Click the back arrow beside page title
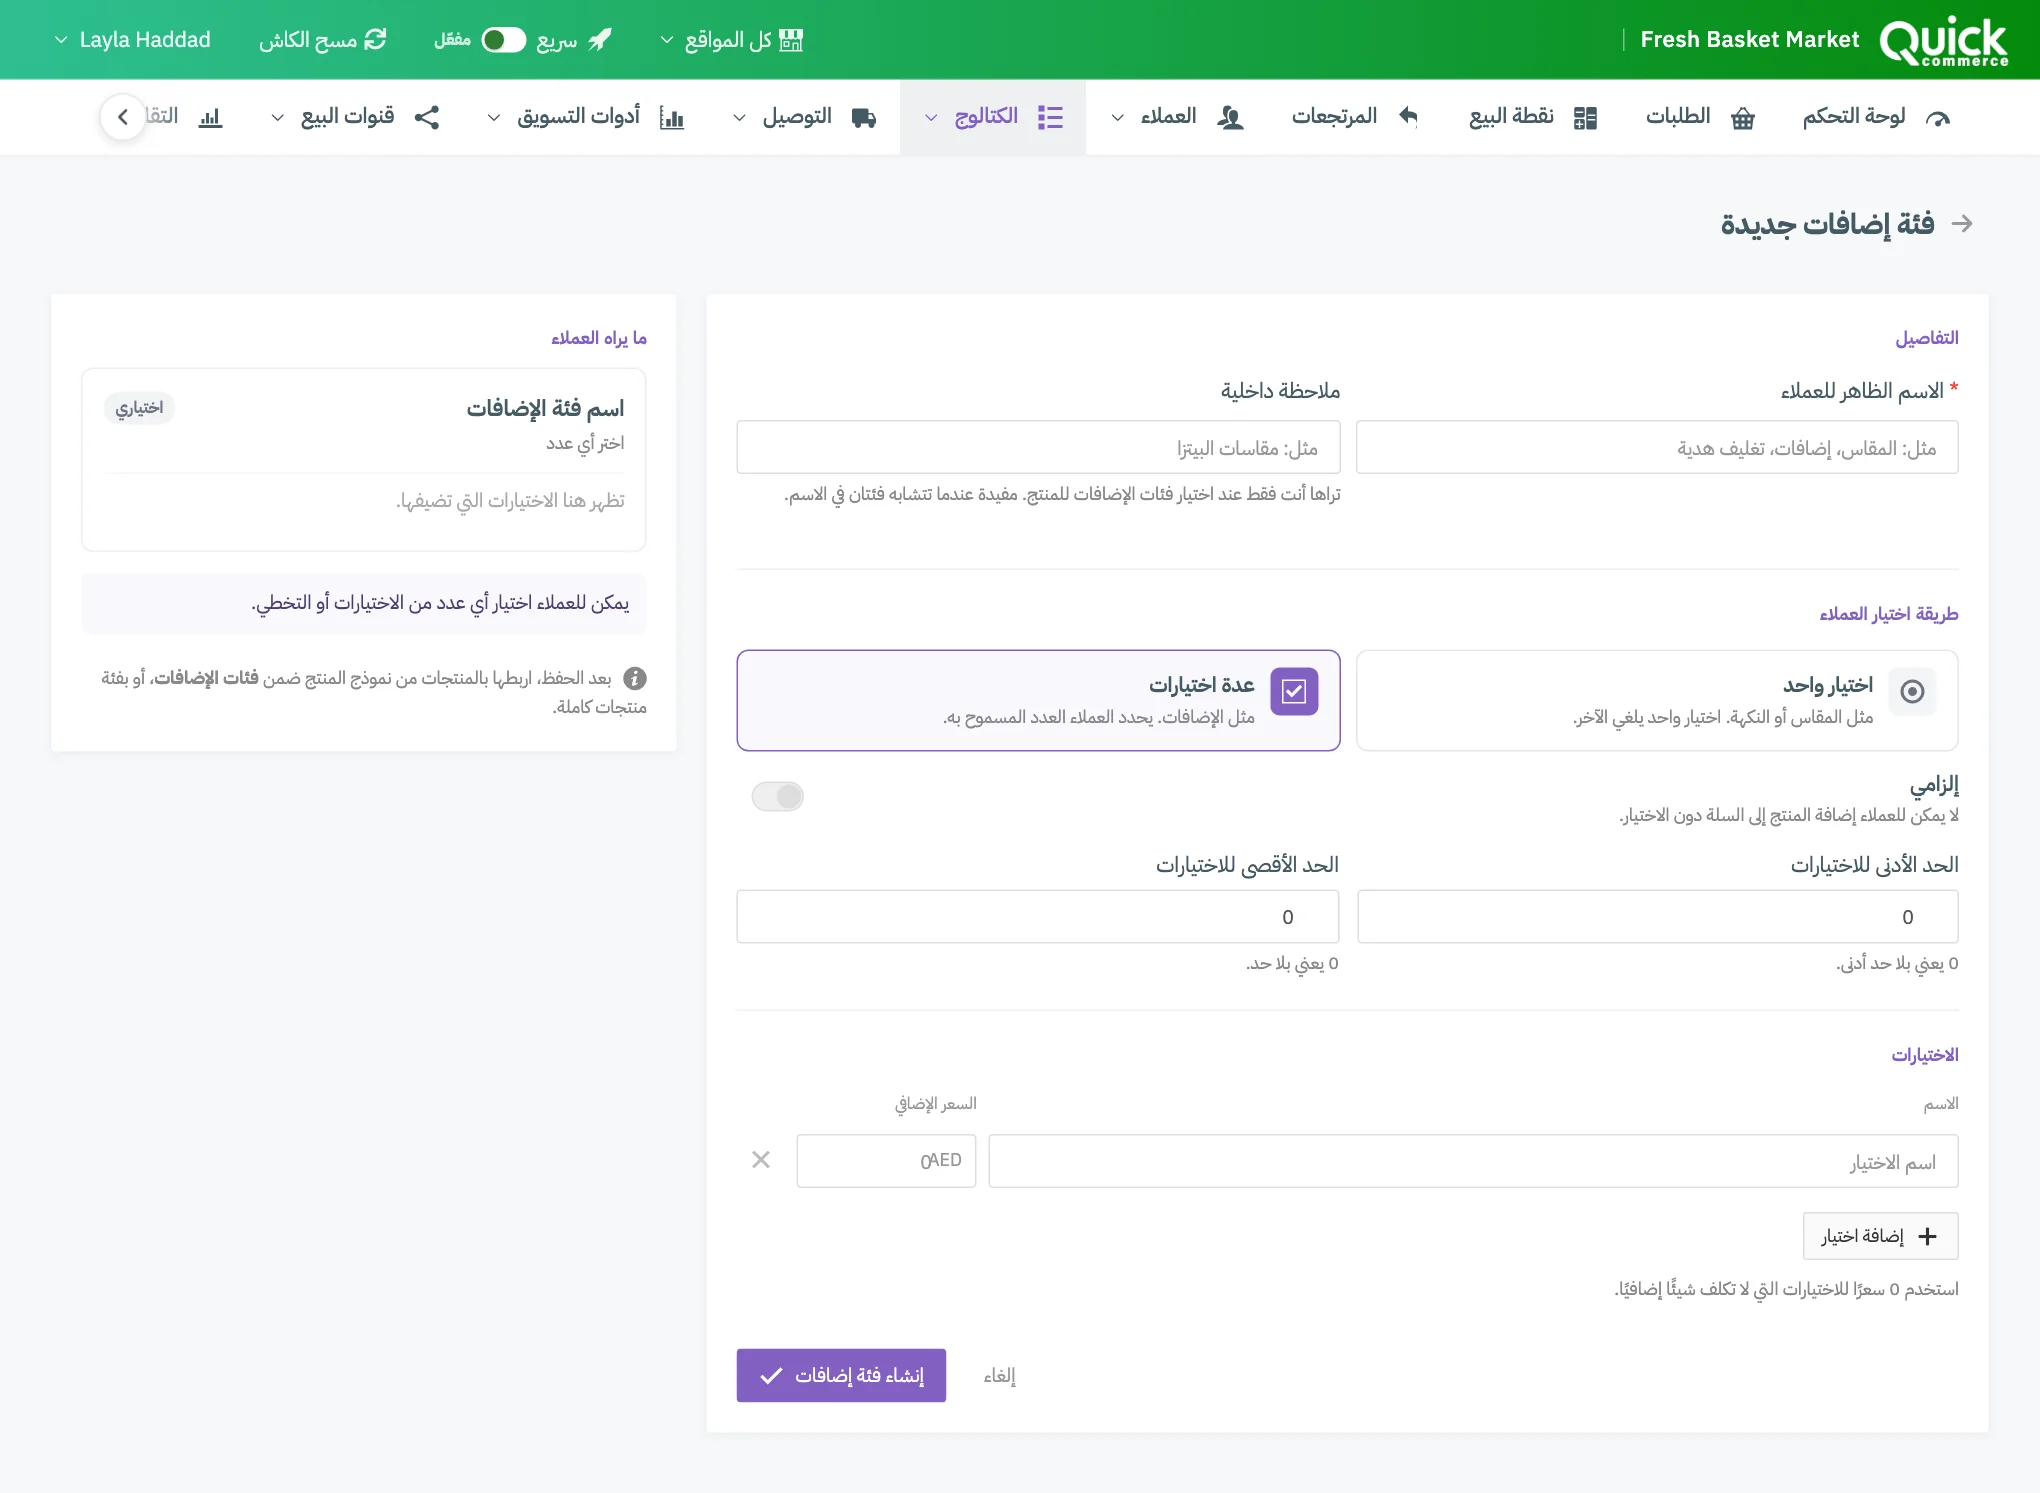Viewport: 2040px width, 1493px height. [x=1962, y=224]
